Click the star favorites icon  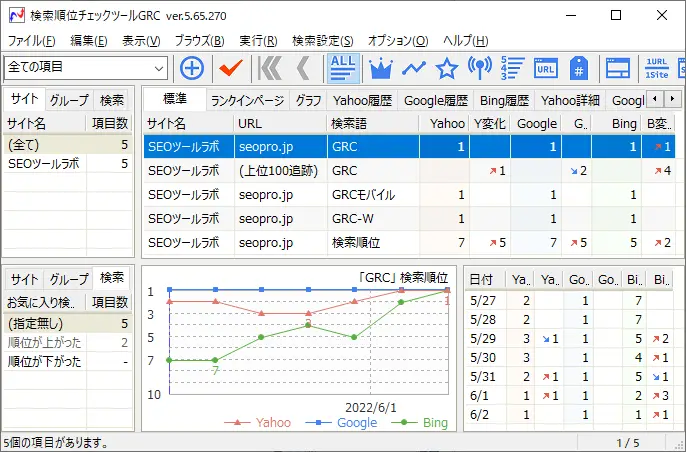click(446, 68)
